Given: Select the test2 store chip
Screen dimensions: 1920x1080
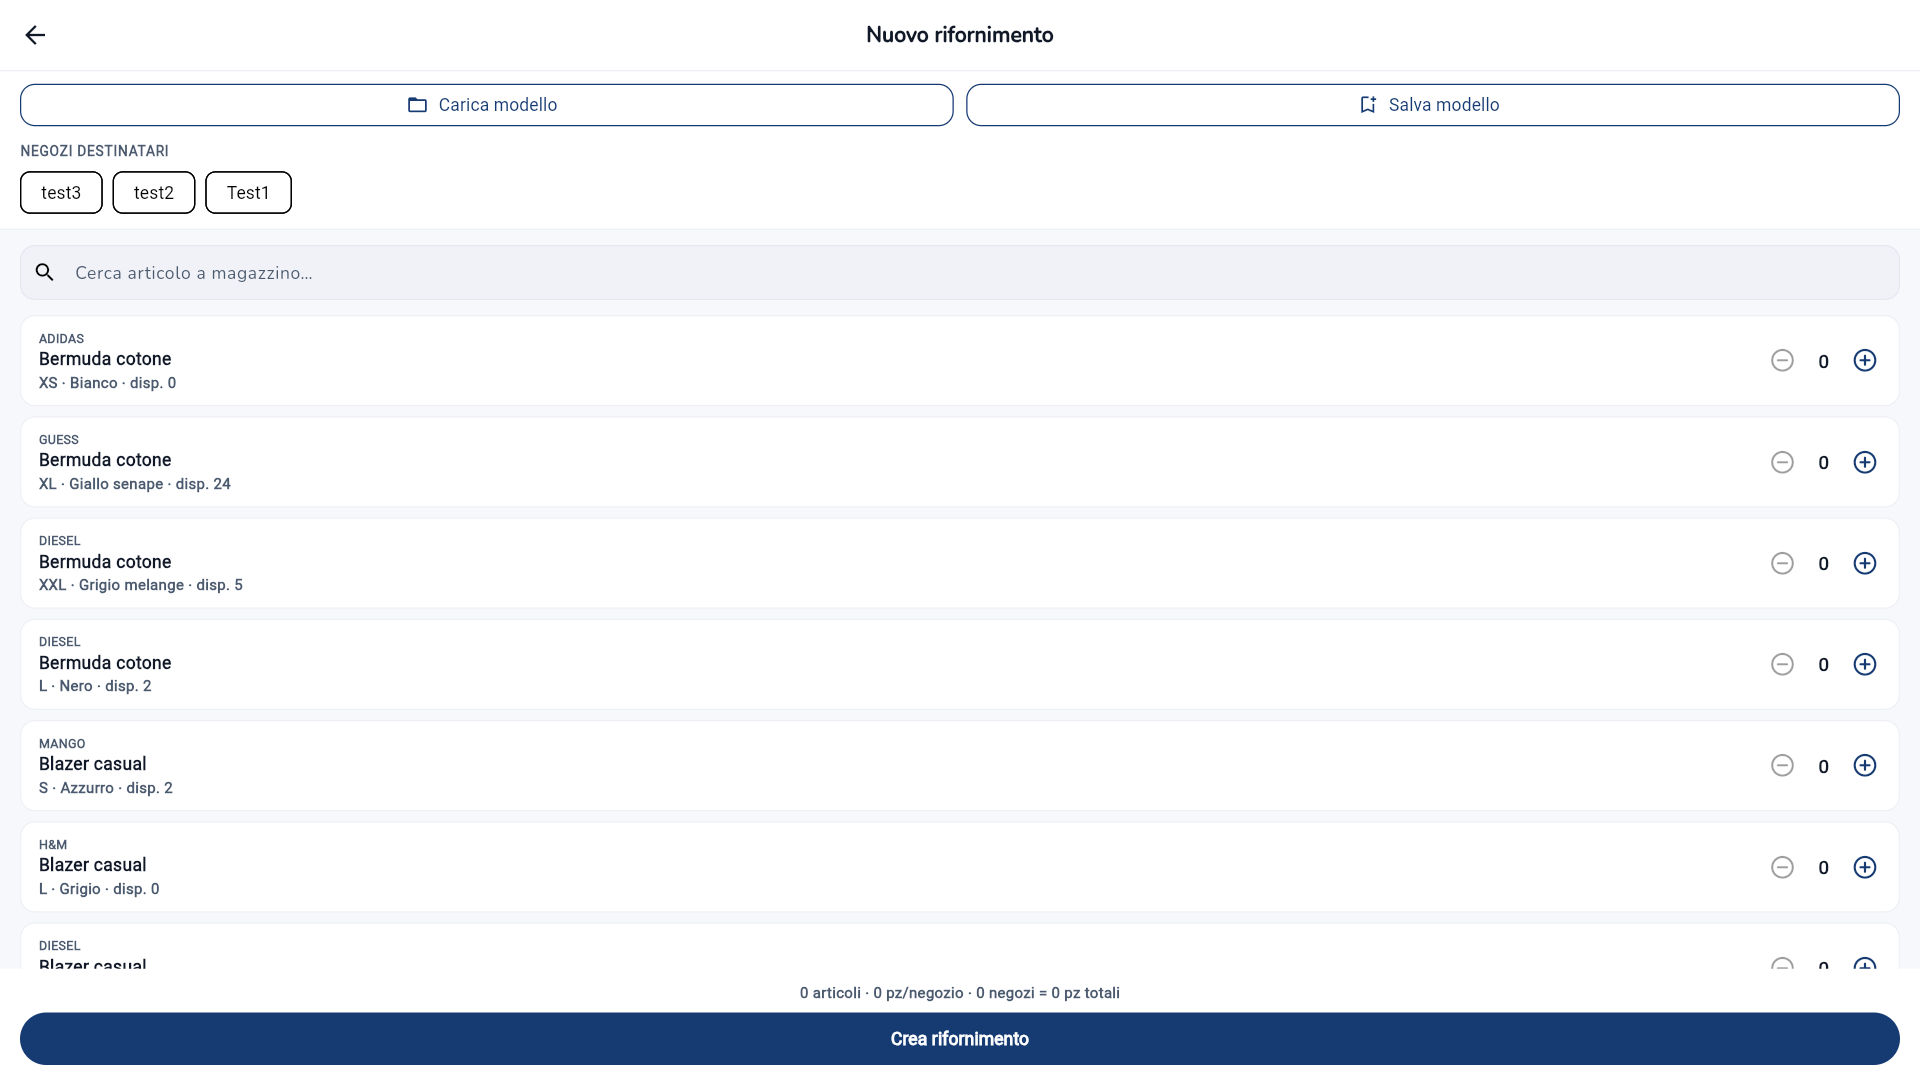Looking at the screenshot, I should pos(154,192).
